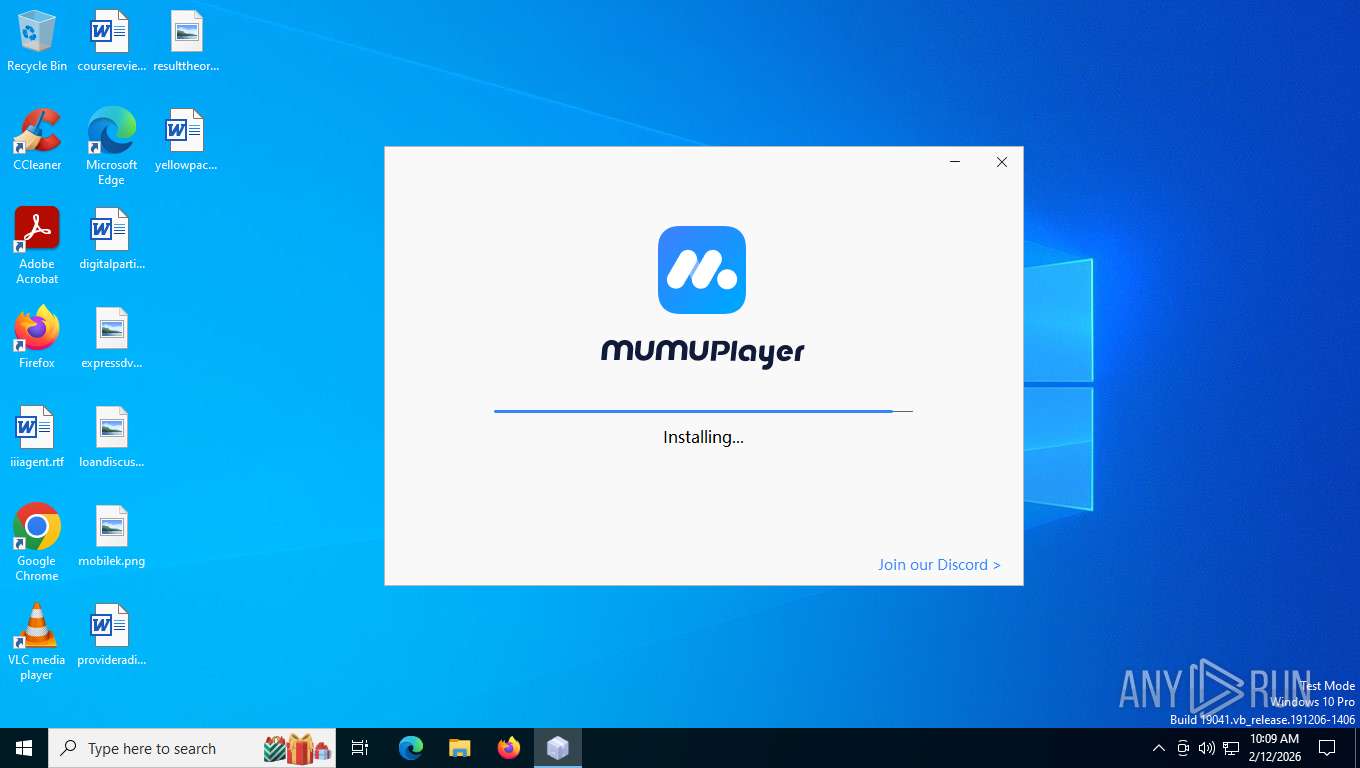Focus the taskbar search box

(x=192, y=748)
